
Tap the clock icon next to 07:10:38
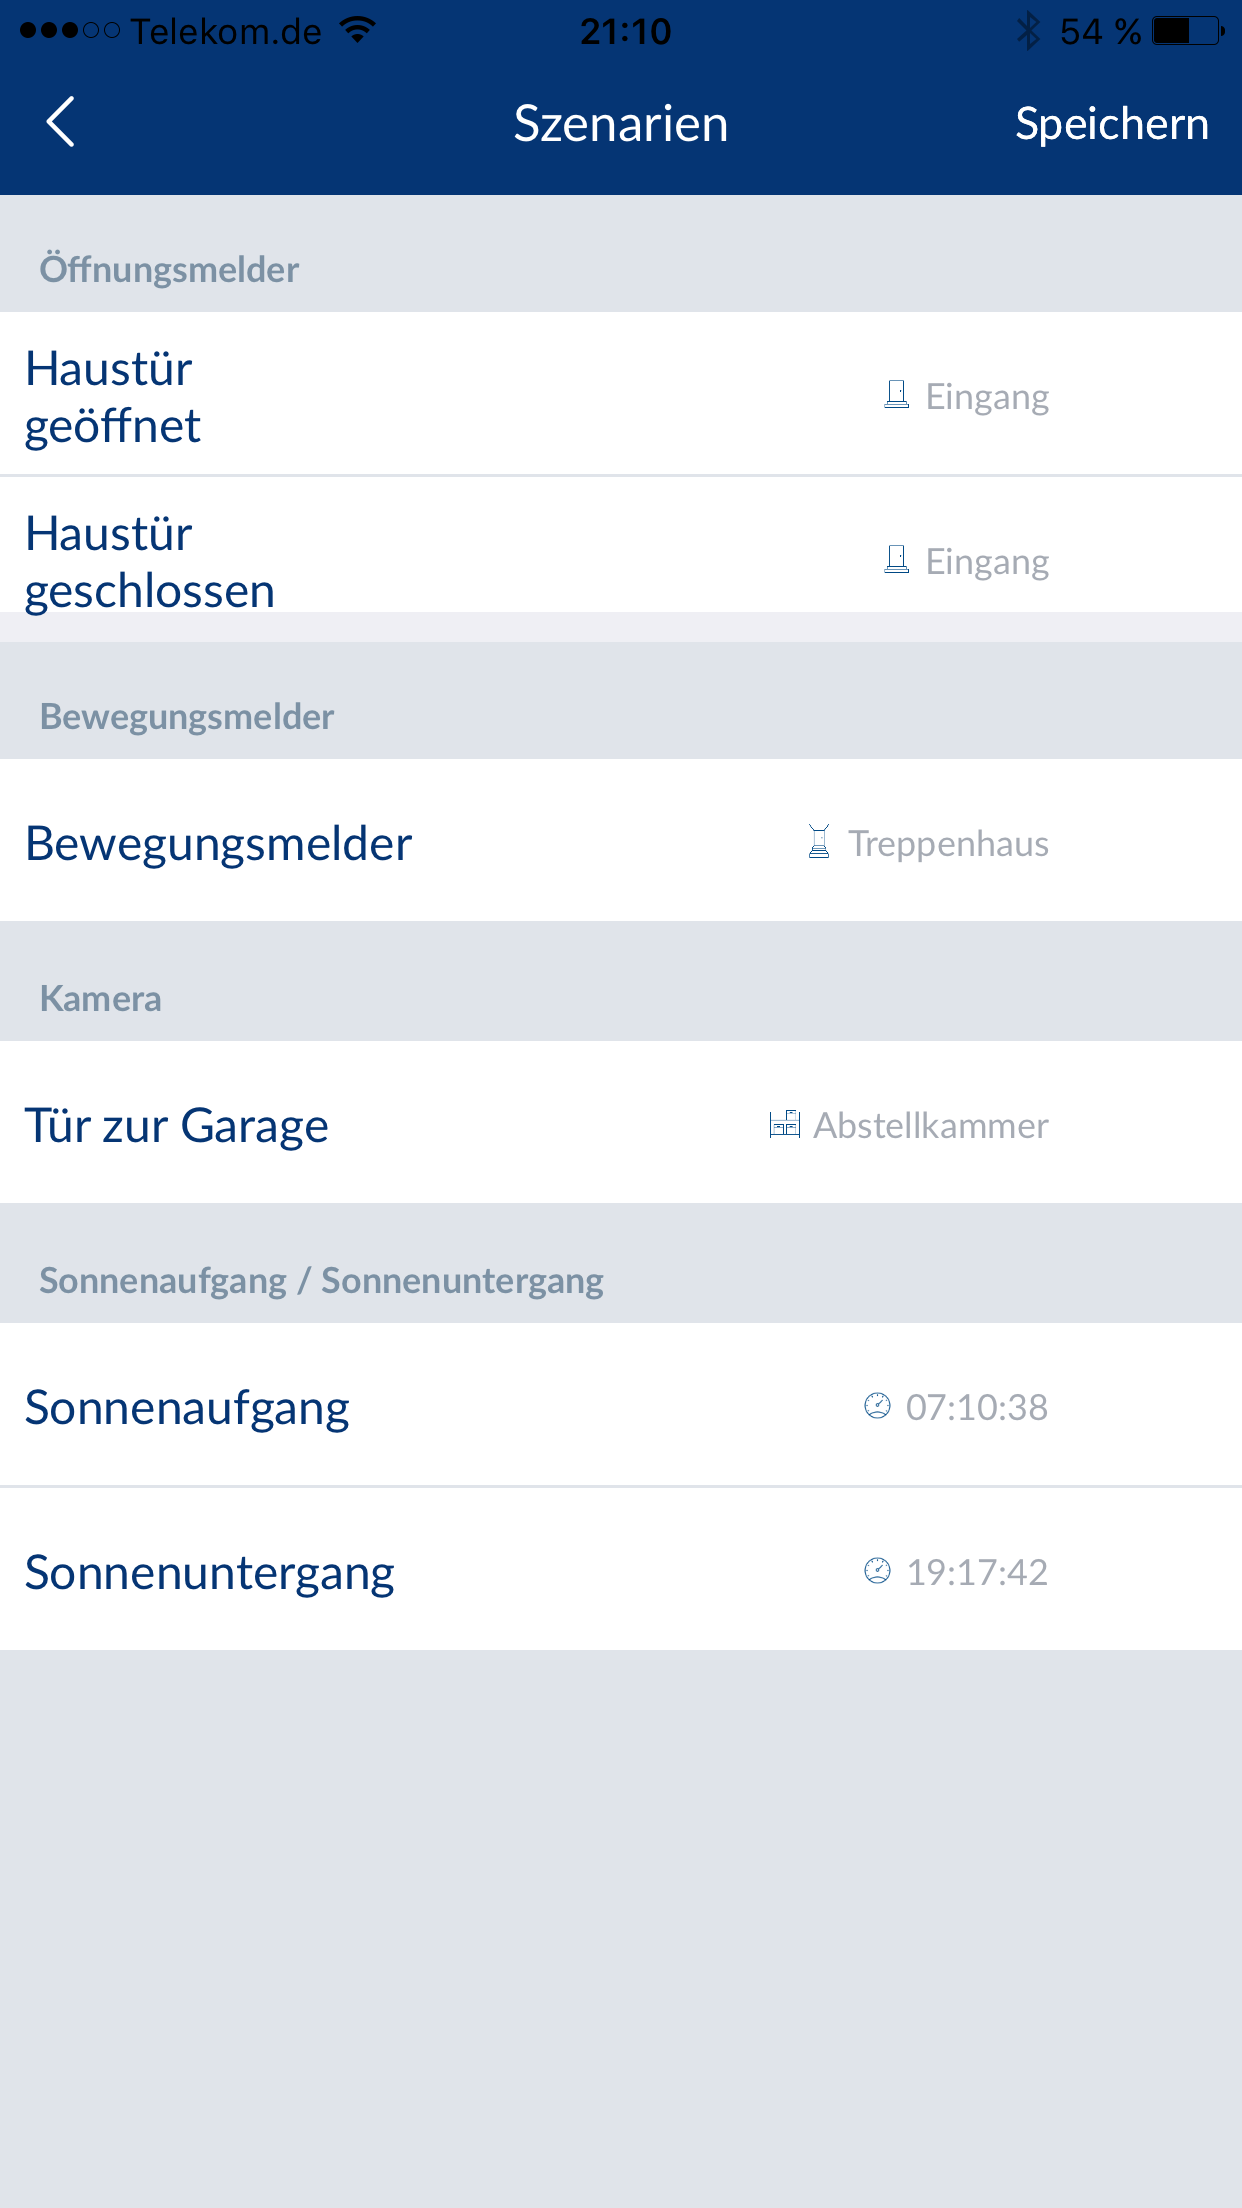[877, 1406]
